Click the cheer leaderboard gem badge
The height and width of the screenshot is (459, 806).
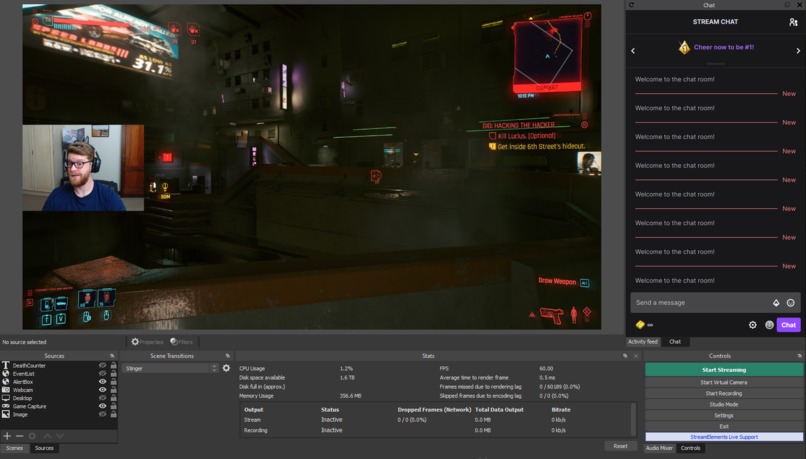click(684, 48)
